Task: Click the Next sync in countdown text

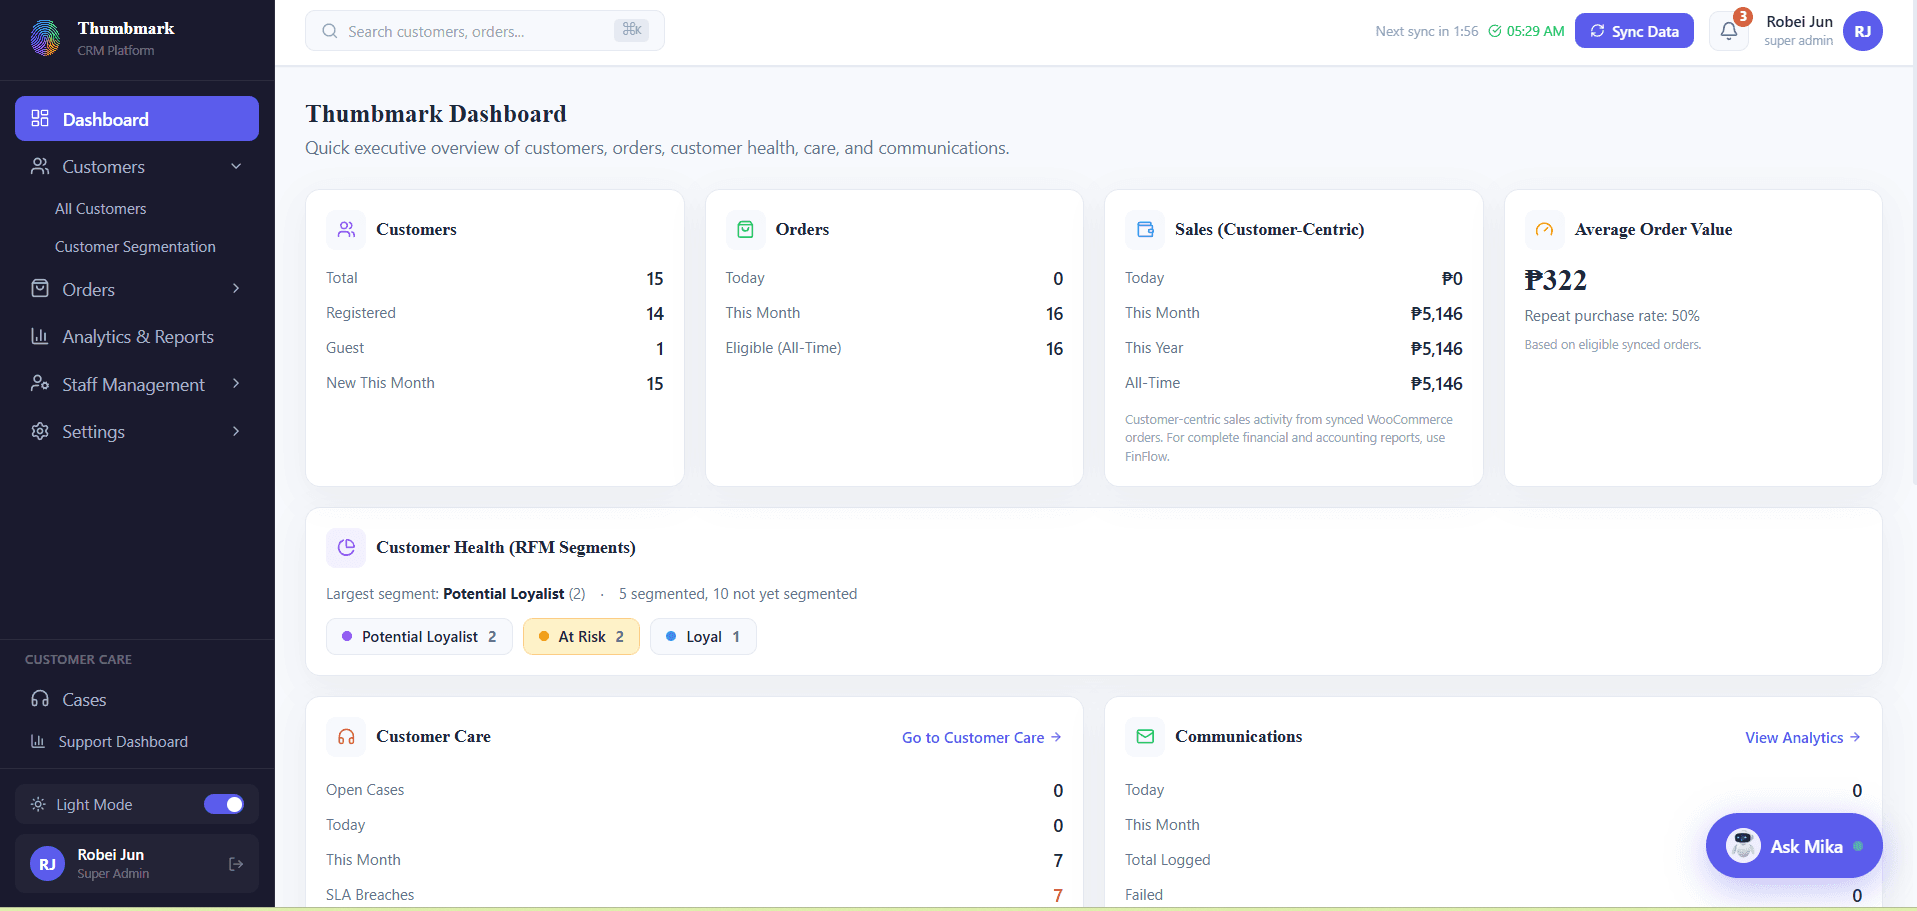Action: click(1426, 31)
